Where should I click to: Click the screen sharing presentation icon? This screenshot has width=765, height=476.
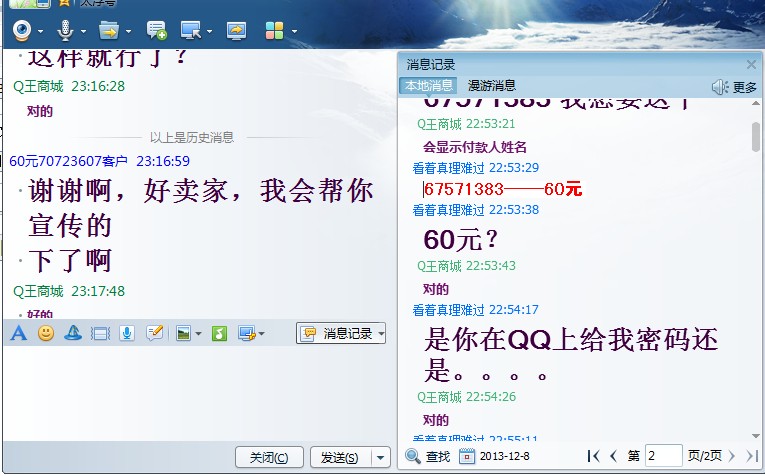[236, 31]
